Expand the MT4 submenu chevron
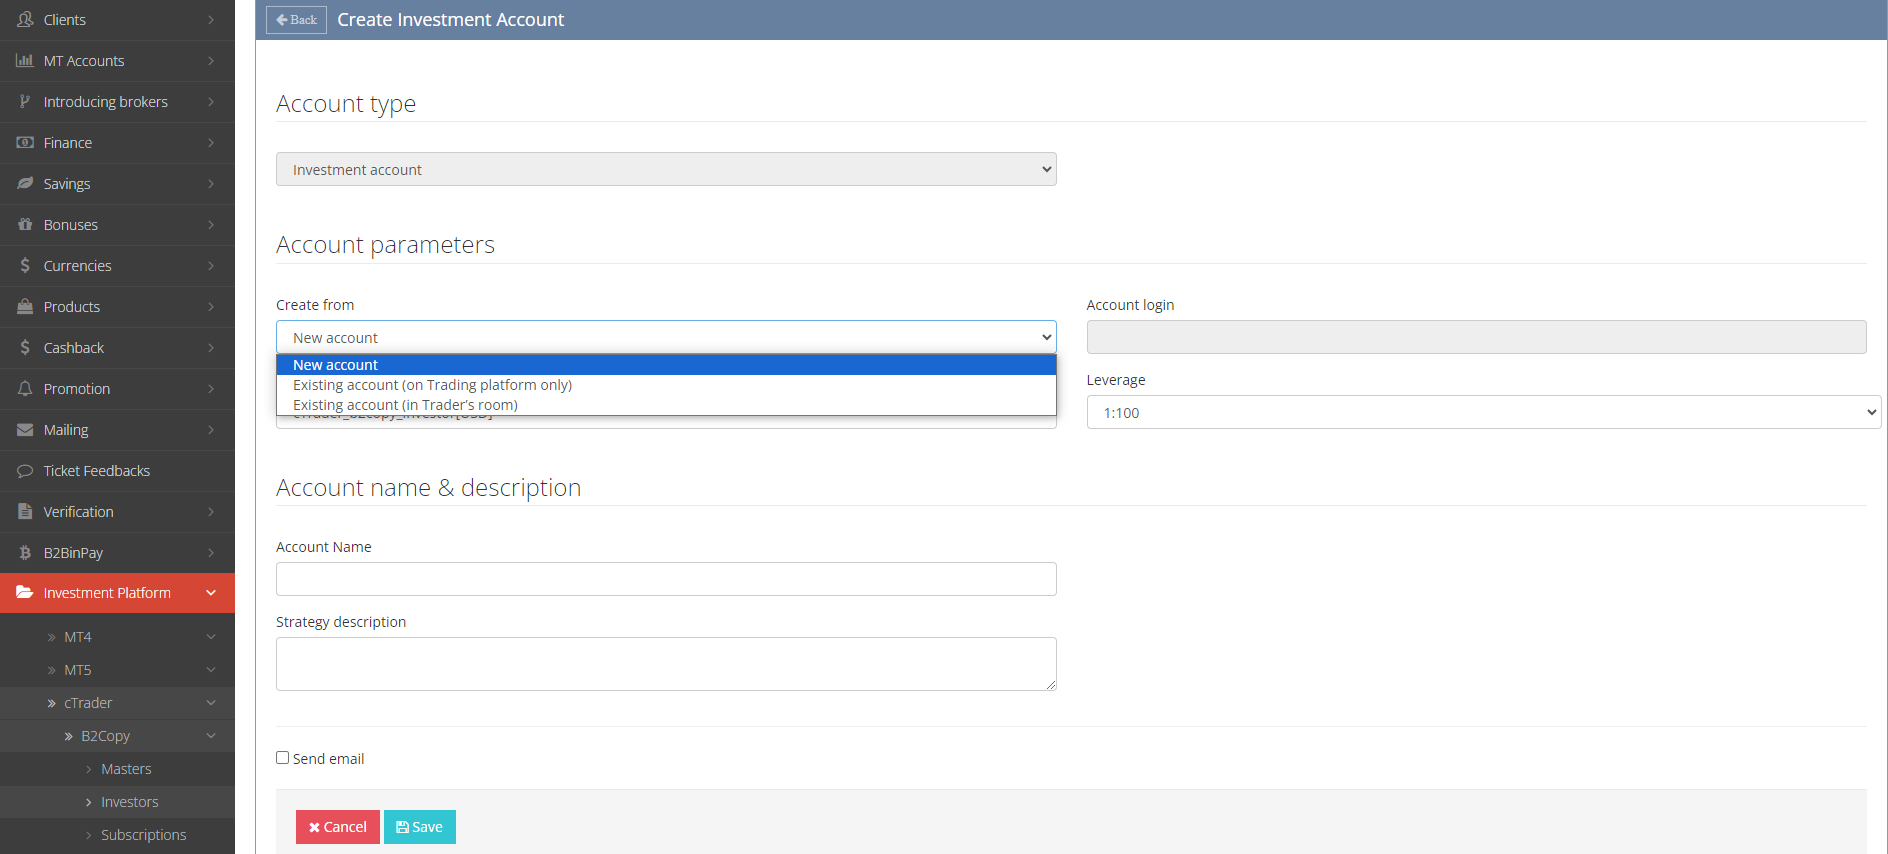 [211, 637]
